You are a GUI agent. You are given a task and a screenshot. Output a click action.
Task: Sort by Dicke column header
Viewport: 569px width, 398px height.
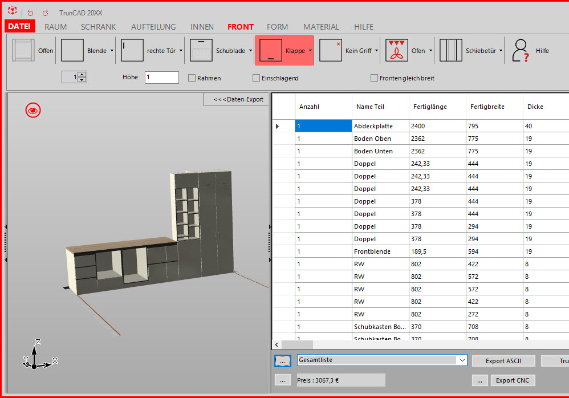546,107
